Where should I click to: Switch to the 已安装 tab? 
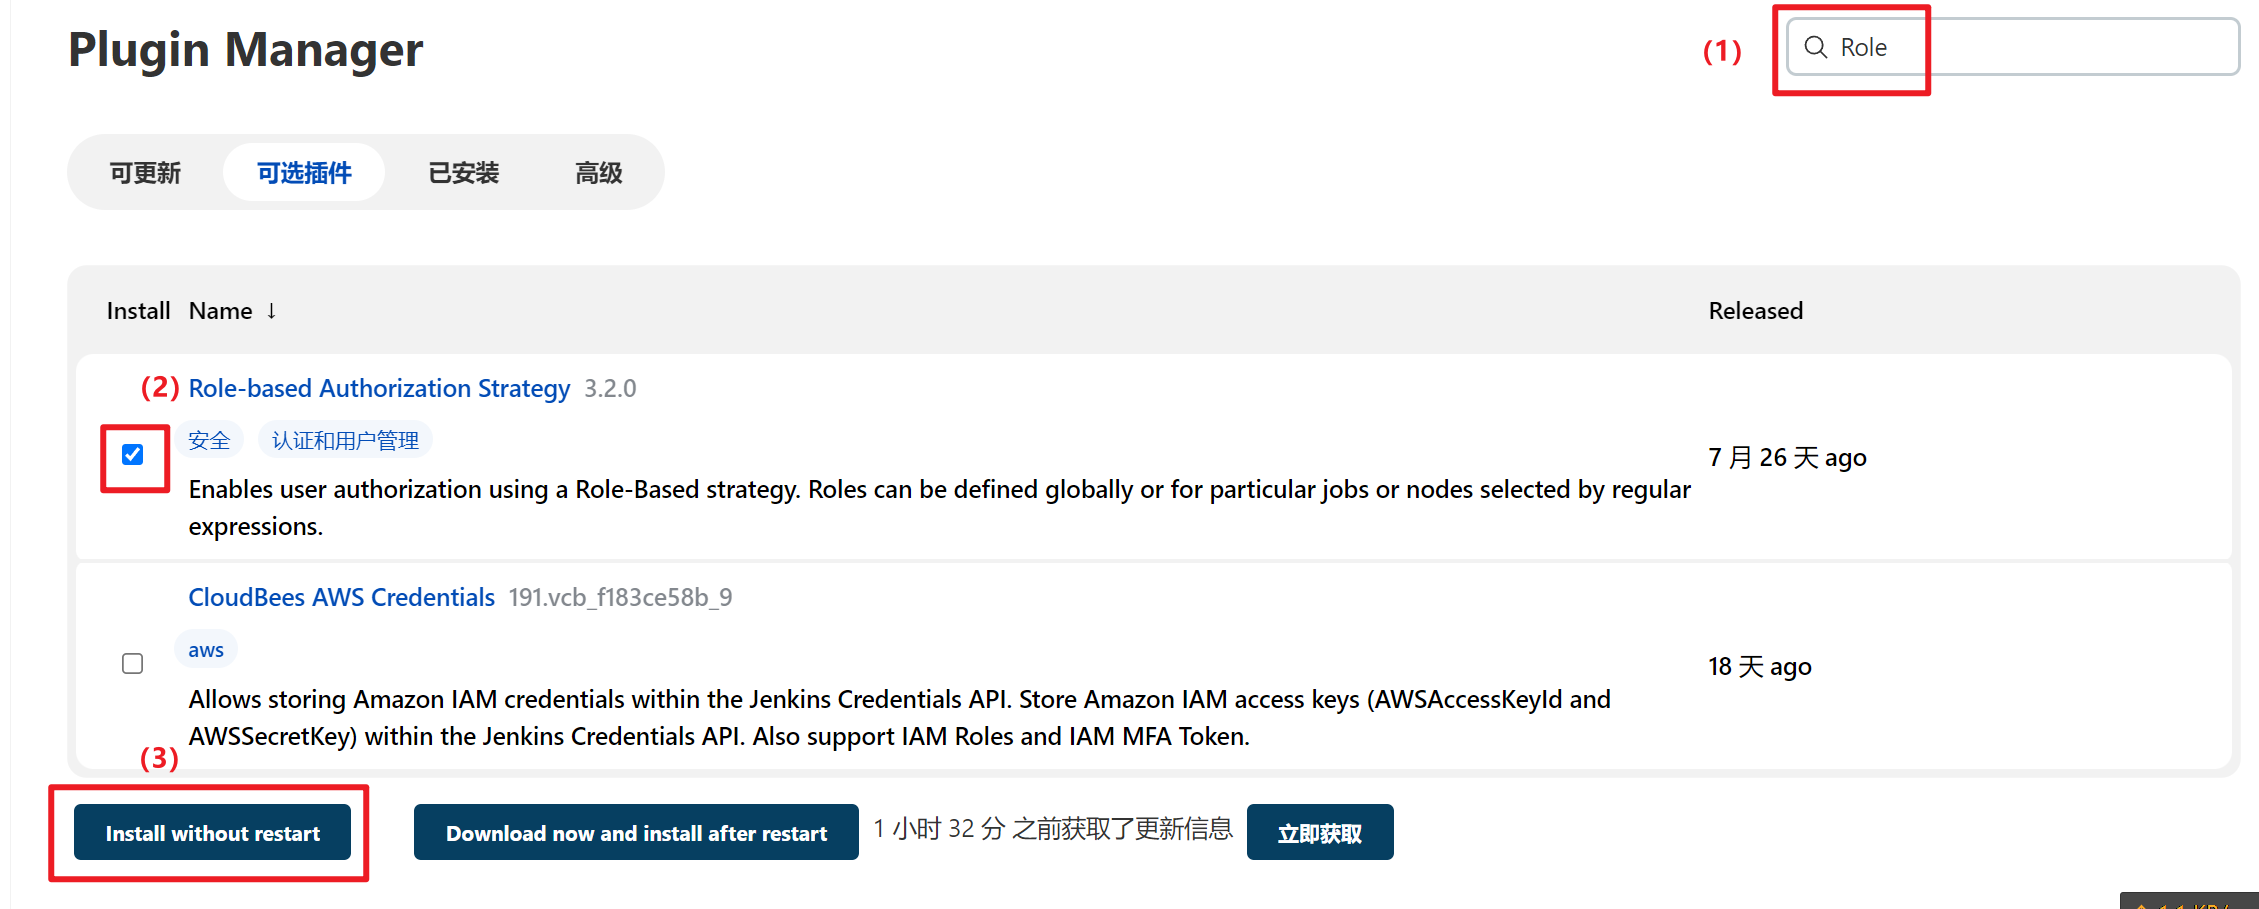[462, 172]
